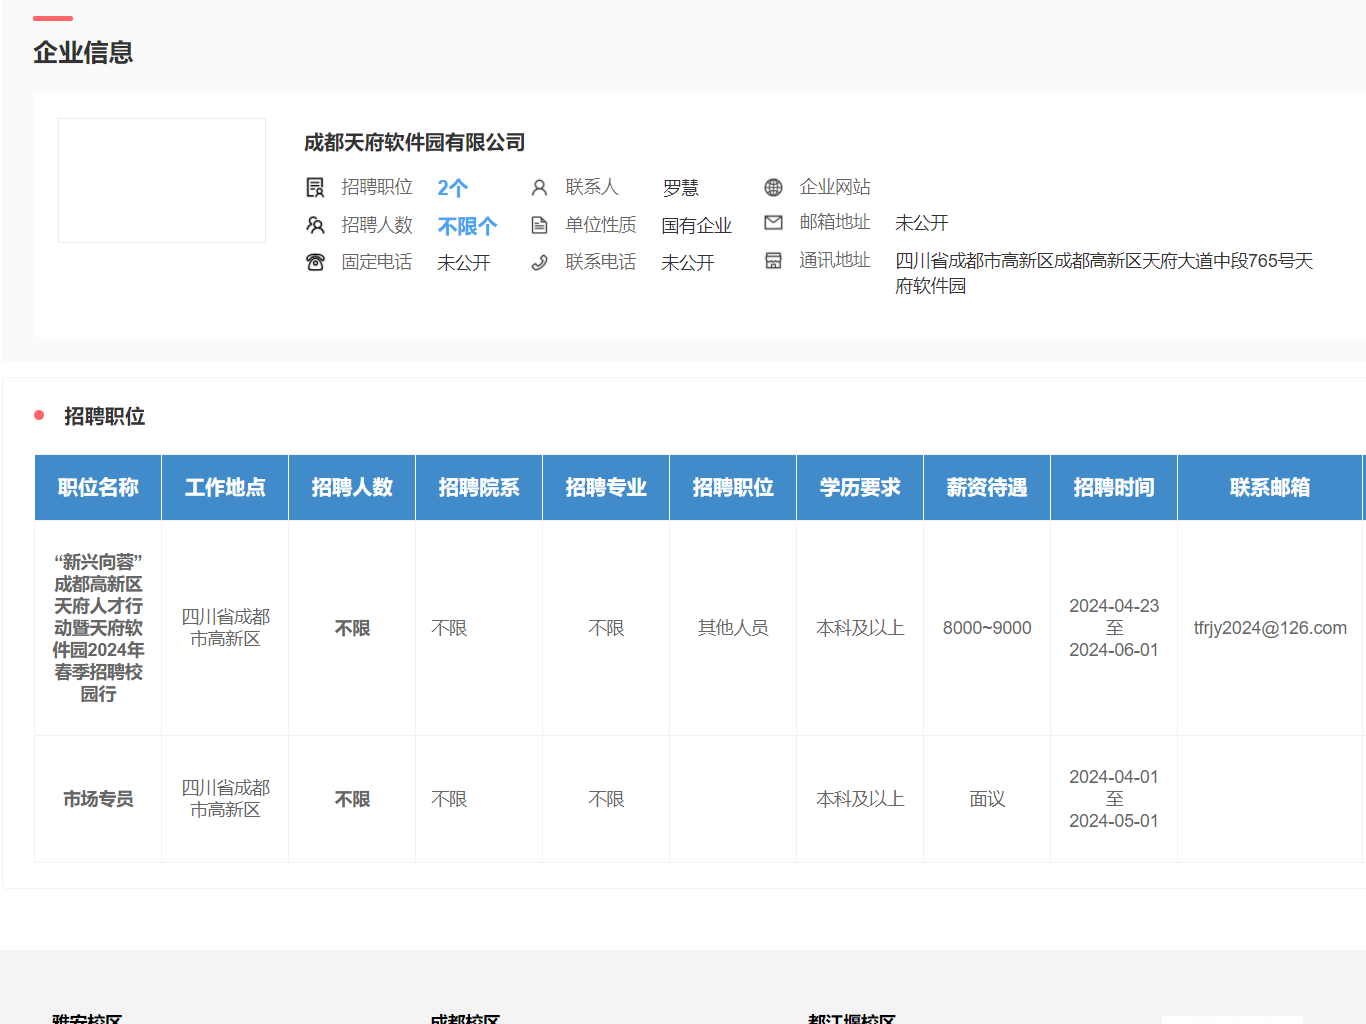This screenshot has width=1366, height=1024.
Task: Click the fixed telephone icon
Action: pos(315,262)
